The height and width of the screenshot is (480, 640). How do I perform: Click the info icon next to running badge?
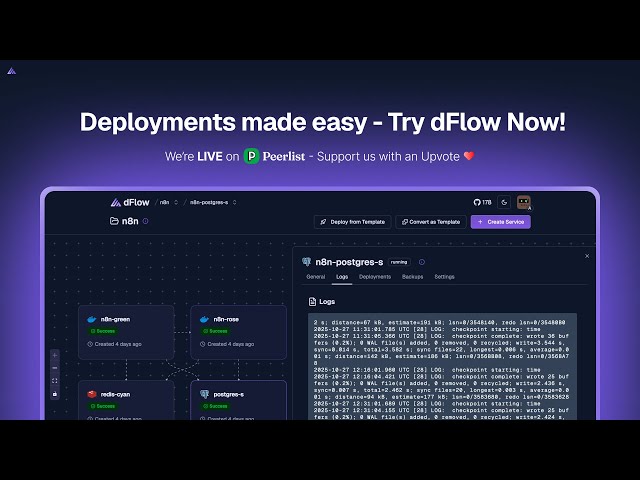(422, 262)
